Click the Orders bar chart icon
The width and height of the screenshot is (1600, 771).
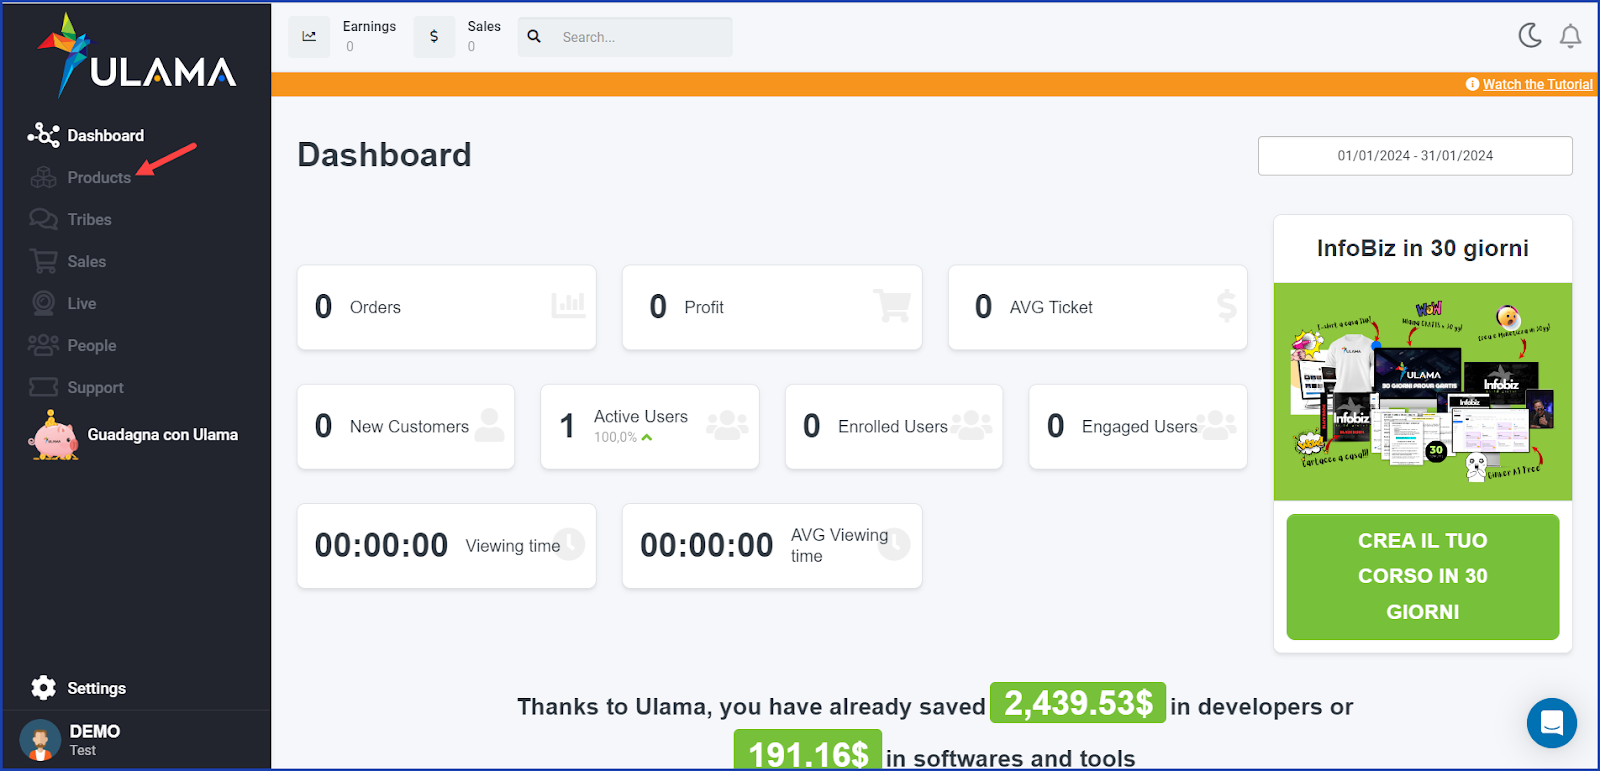point(568,305)
